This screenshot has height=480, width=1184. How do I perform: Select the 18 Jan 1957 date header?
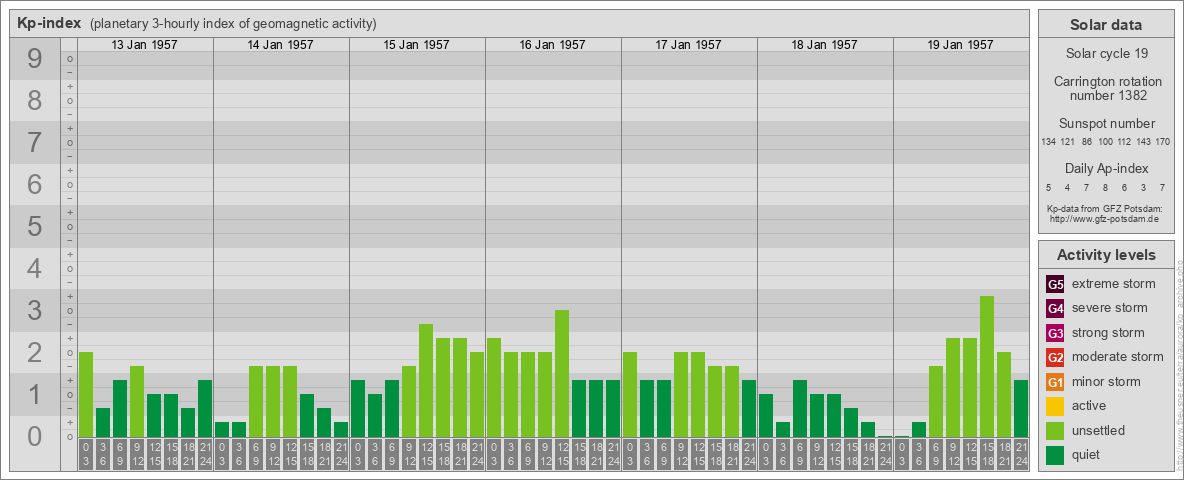824,45
